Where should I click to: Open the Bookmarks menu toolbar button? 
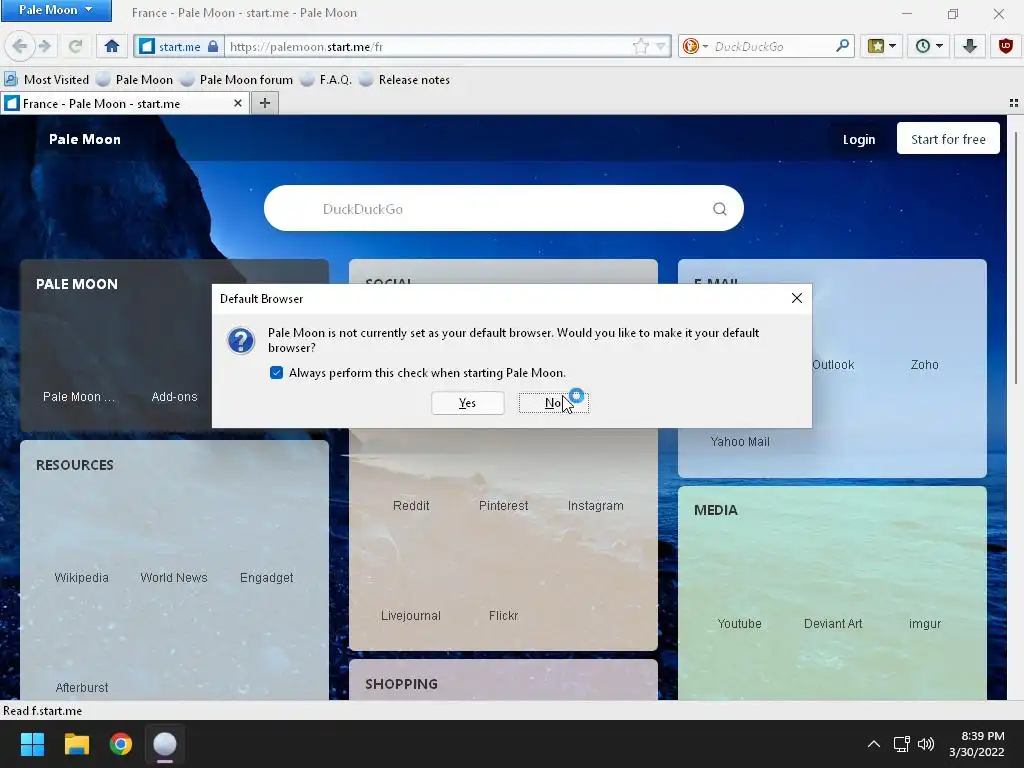pos(882,46)
